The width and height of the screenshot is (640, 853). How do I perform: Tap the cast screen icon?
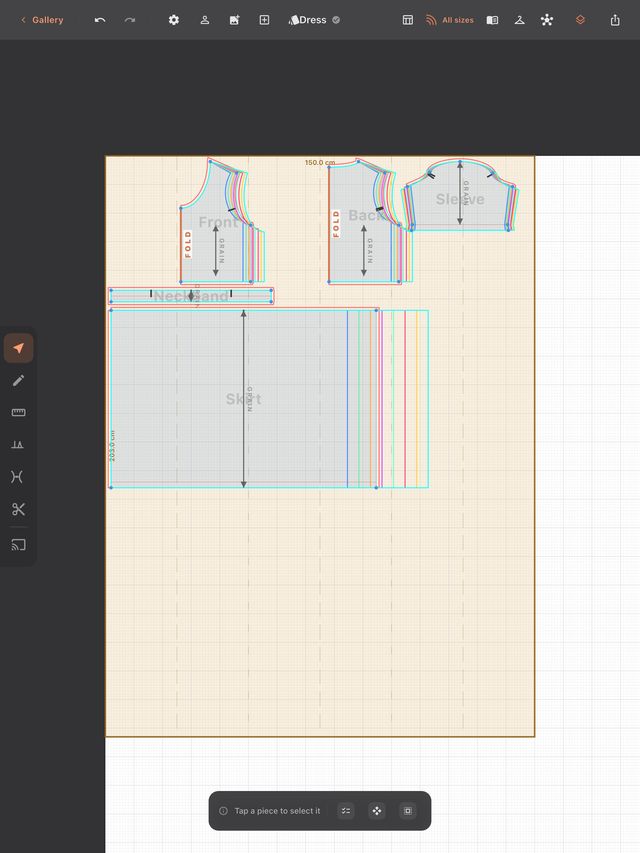pyautogui.click(x=19, y=545)
